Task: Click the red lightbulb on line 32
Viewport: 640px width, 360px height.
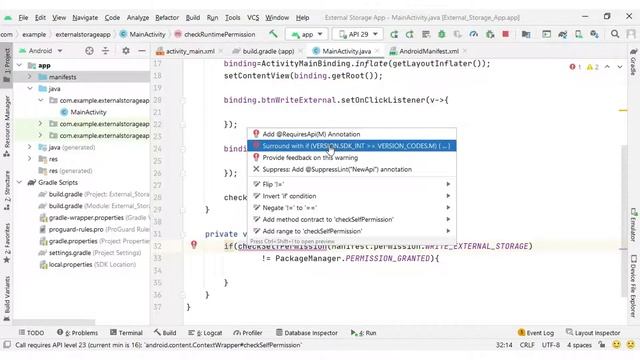Action: pyautogui.click(x=194, y=244)
